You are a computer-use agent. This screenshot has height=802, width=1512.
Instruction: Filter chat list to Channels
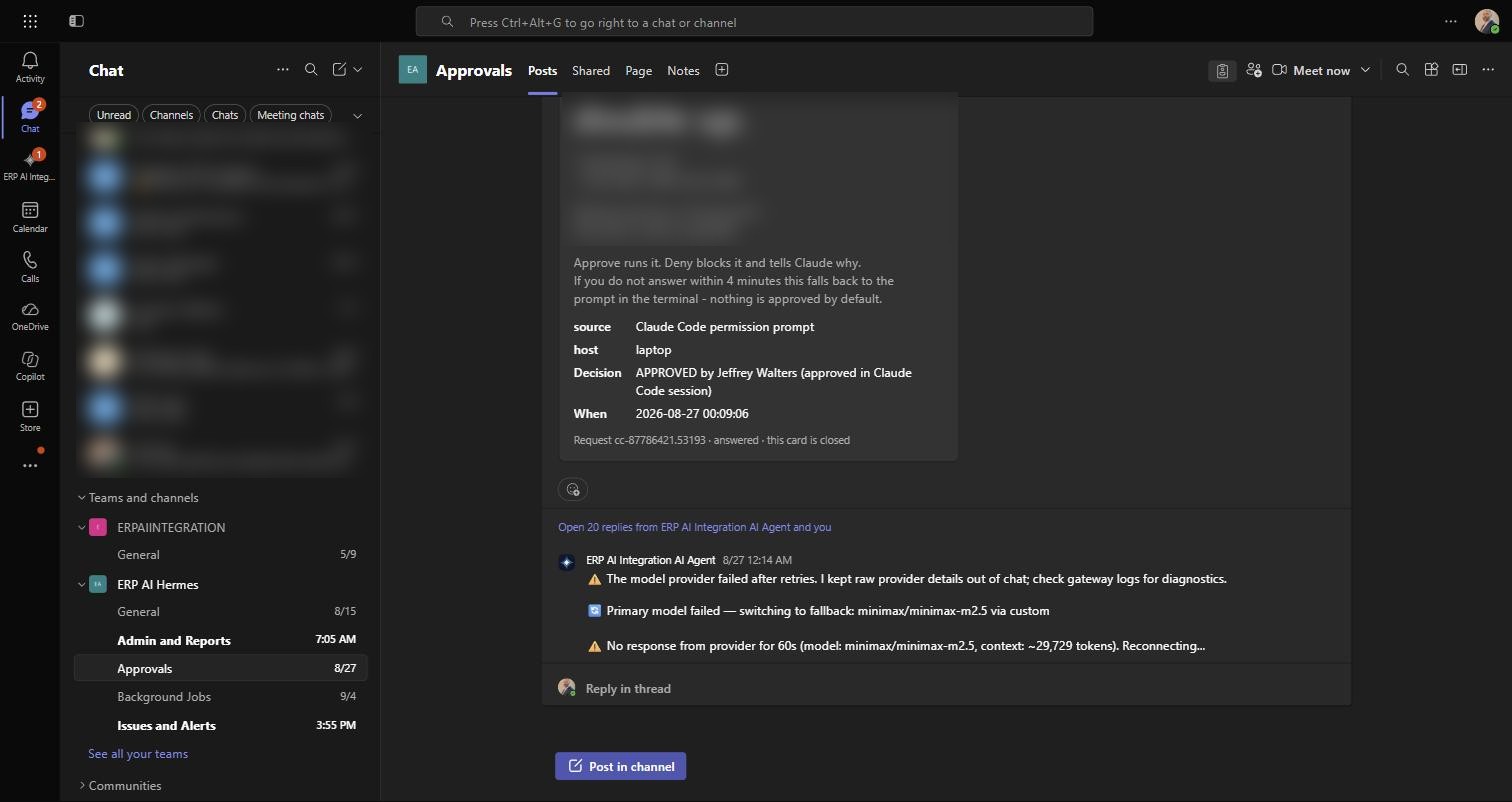[171, 115]
